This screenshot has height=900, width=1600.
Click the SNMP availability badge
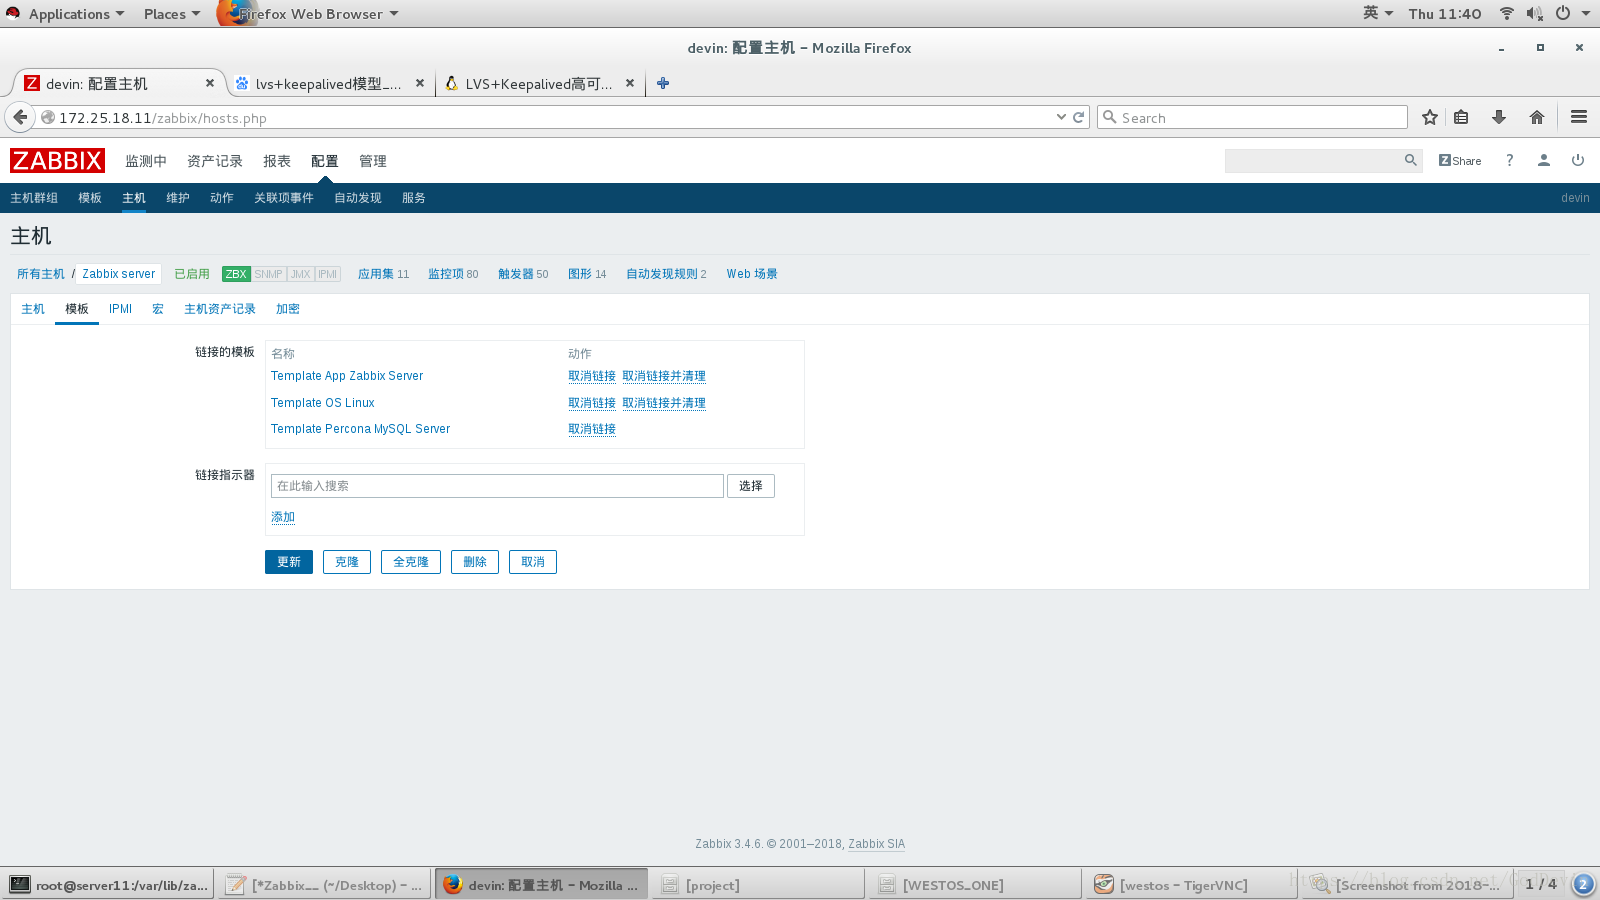[x=268, y=274]
